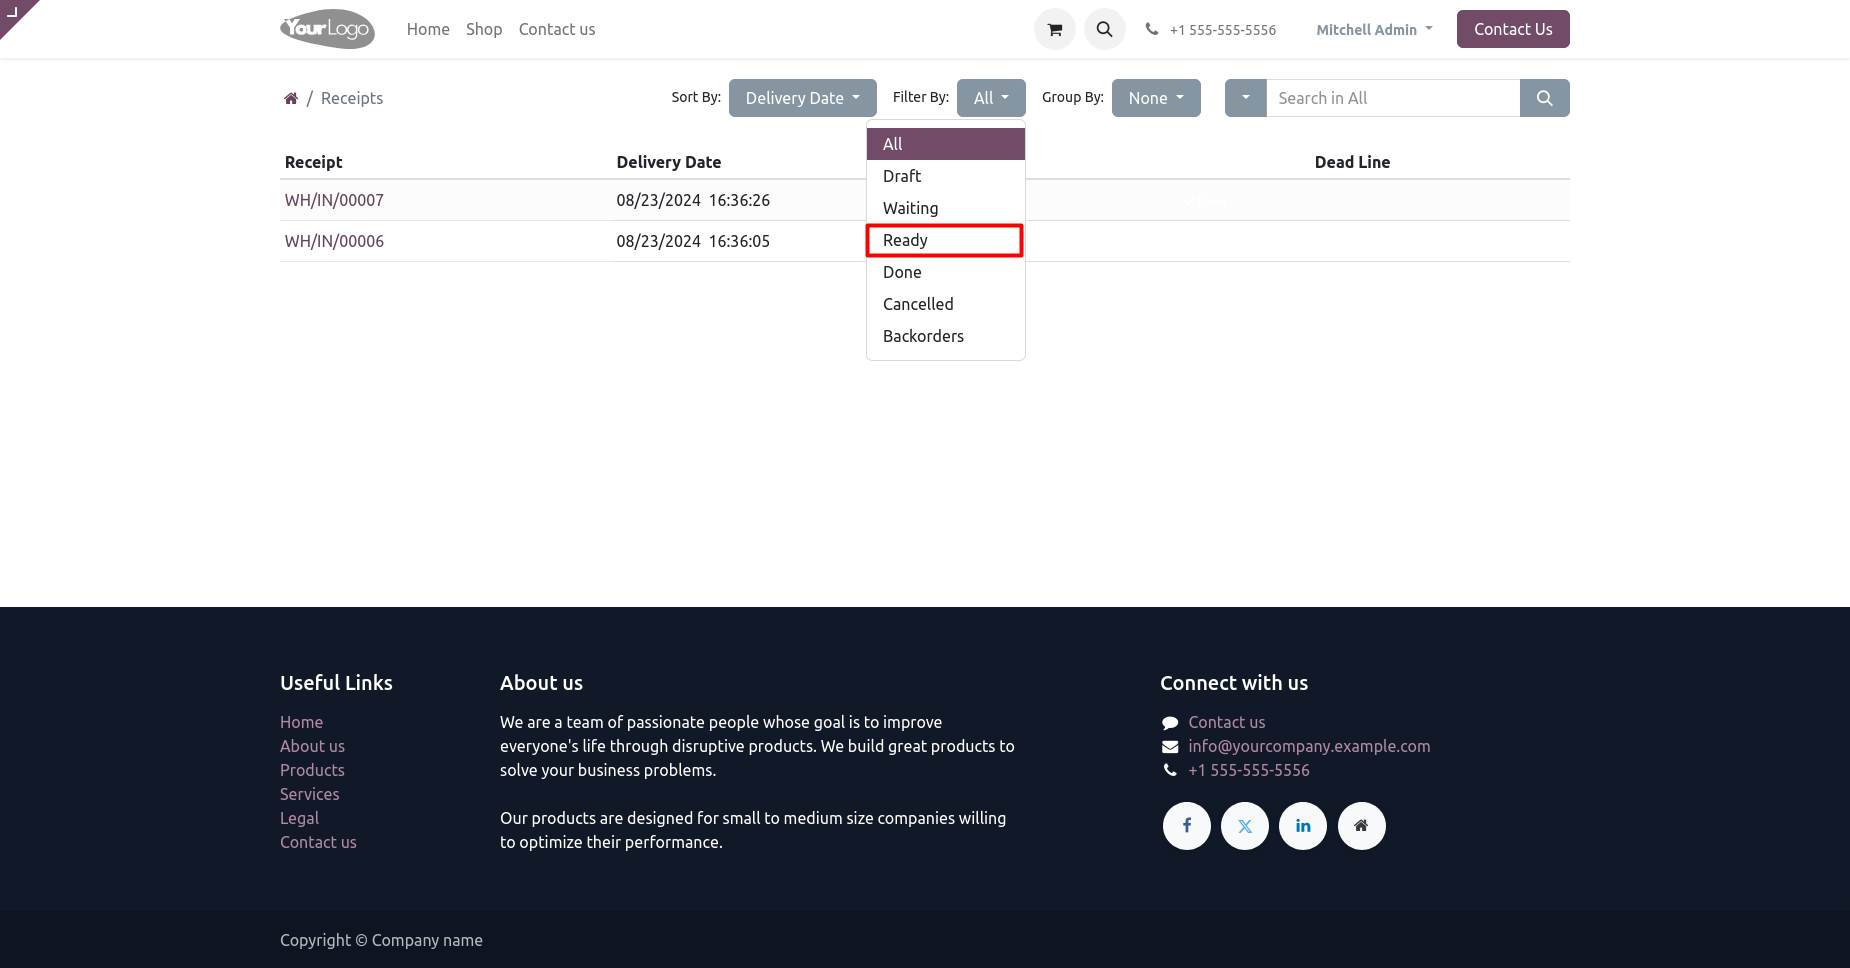Image resolution: width=1850 pixels, height=968 pixels.
Task: Click the header phone number +1 555-555-5556
Action: point(1223,30)
